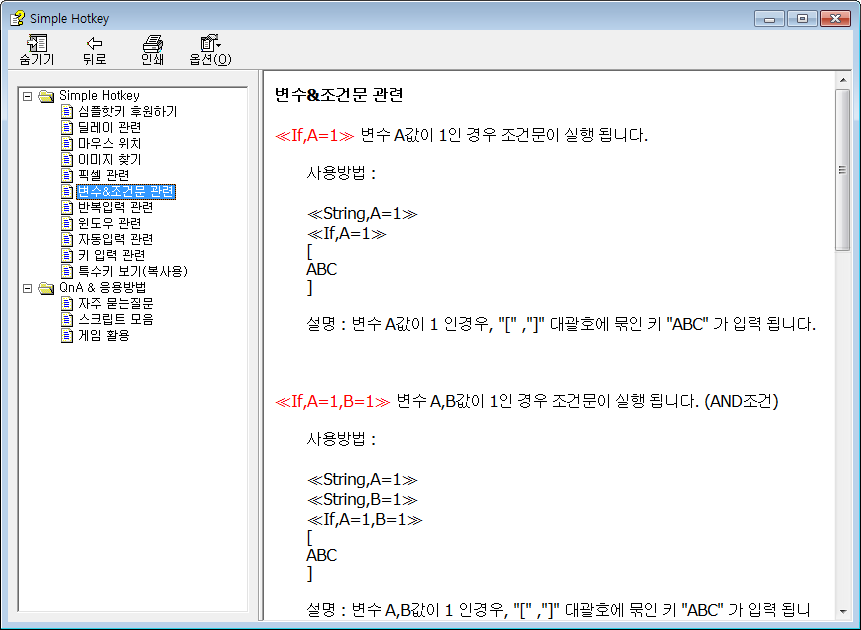
Task: Click page icon beside 자동입력 관련
Action: click(x=67, y=239)
